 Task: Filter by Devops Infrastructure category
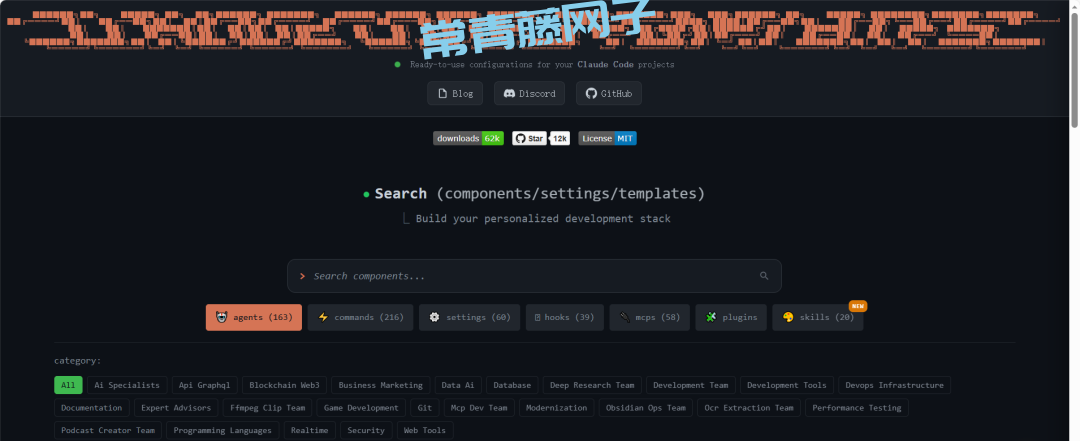coord(893,385)
